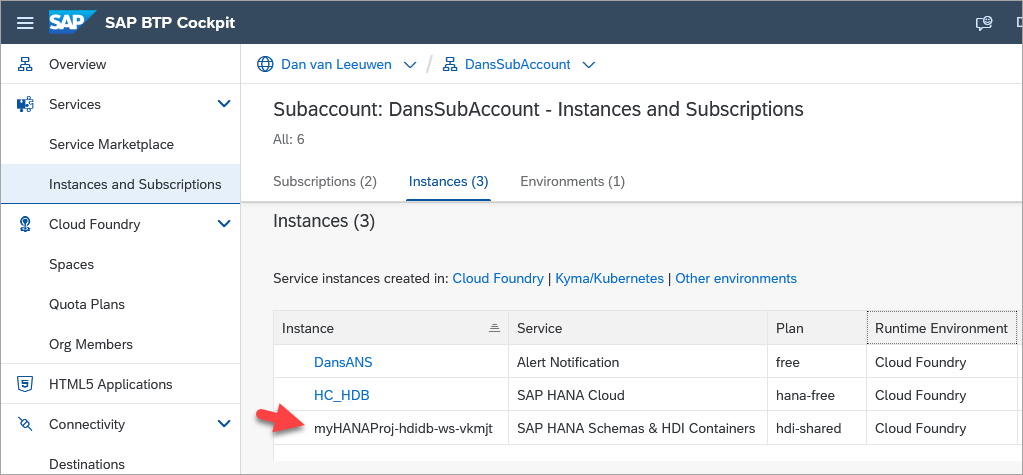Screen dimensions: 1023x475
Task: Select the myHANAProj-hdidb-ws-vkmjt instance row
Action: pyautogui.click(x=645, y=429)
